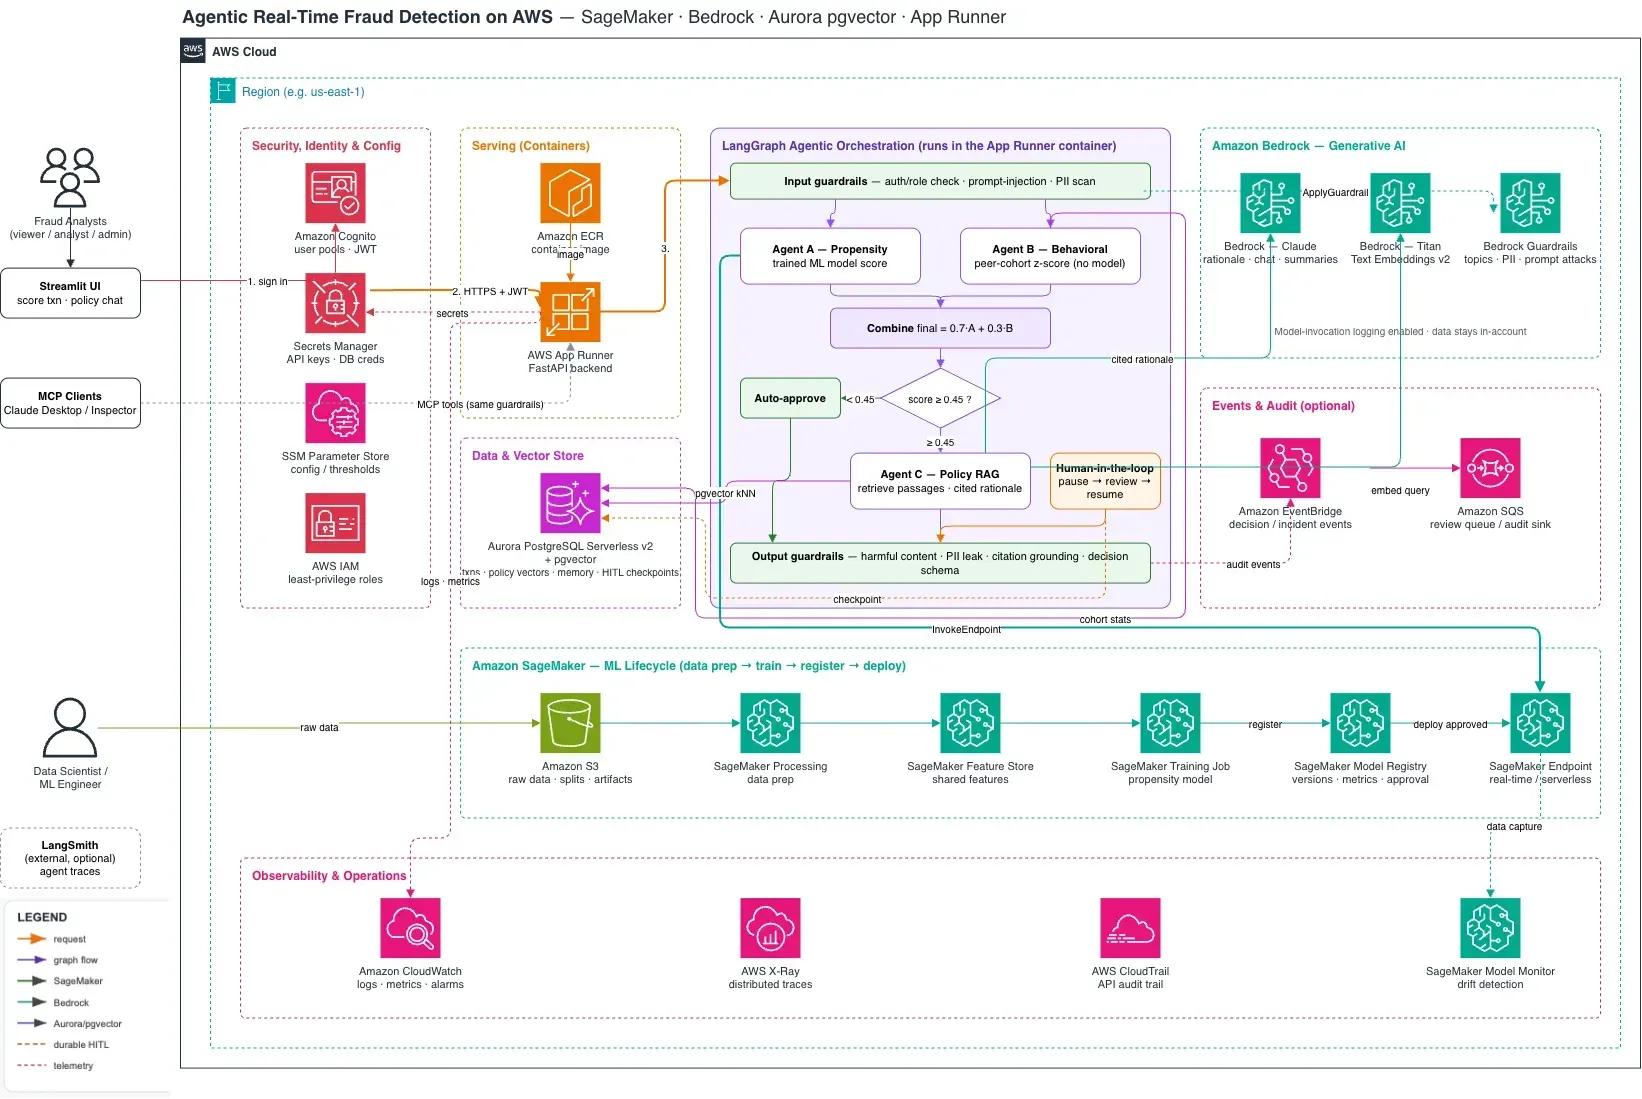Select the AWS App Runner icon
Viewport: 1642px width, 1099px height.
pos(570,312)
